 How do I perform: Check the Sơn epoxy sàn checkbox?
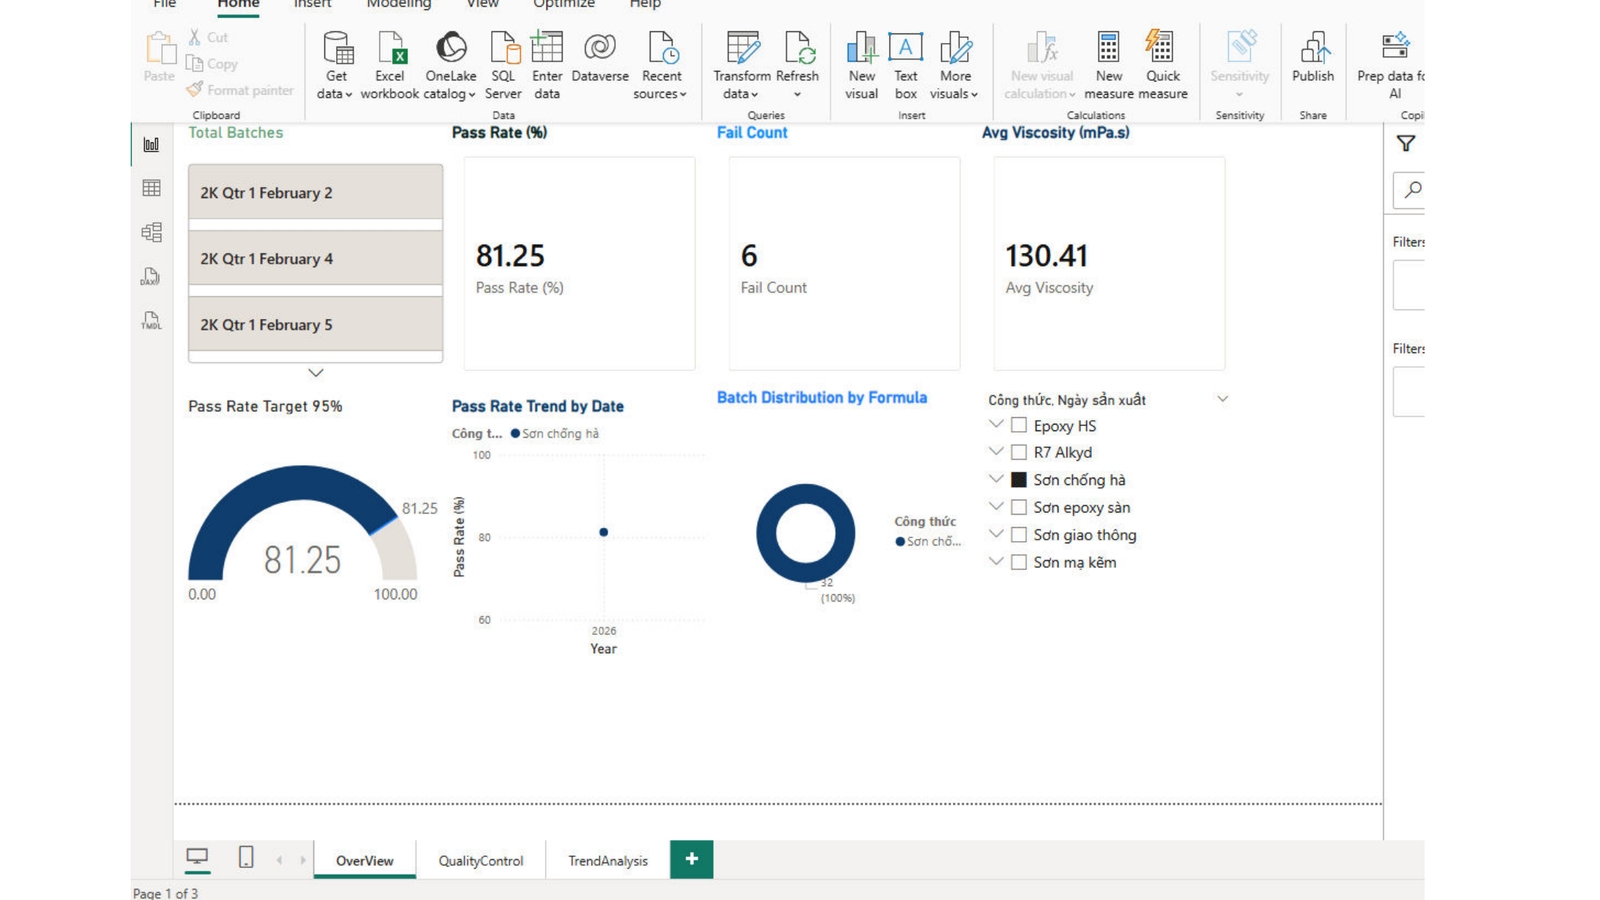1019,507
